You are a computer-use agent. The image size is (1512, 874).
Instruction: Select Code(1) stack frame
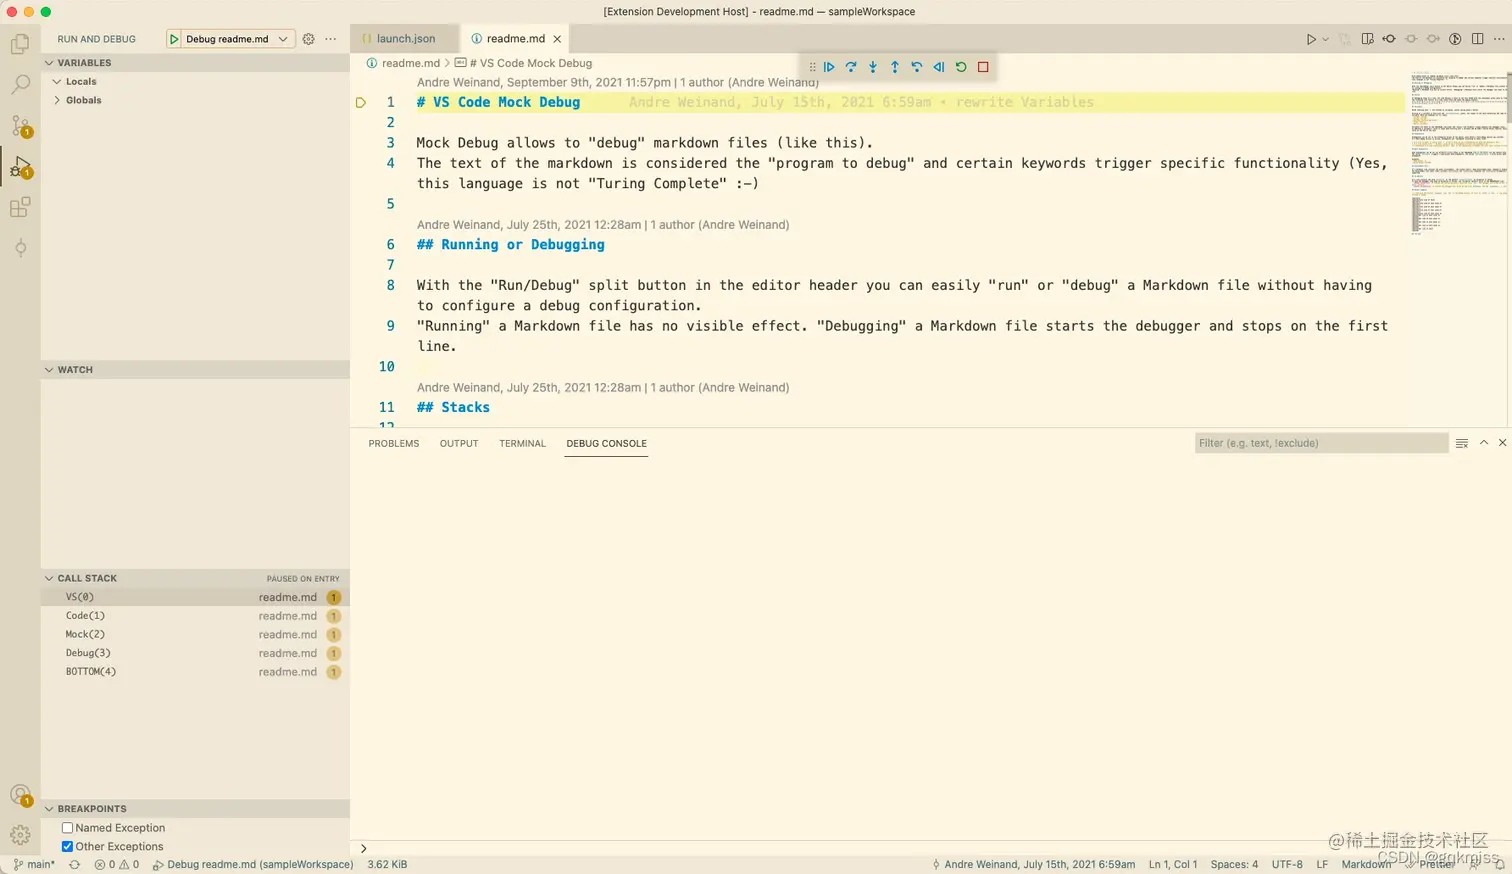195,616
